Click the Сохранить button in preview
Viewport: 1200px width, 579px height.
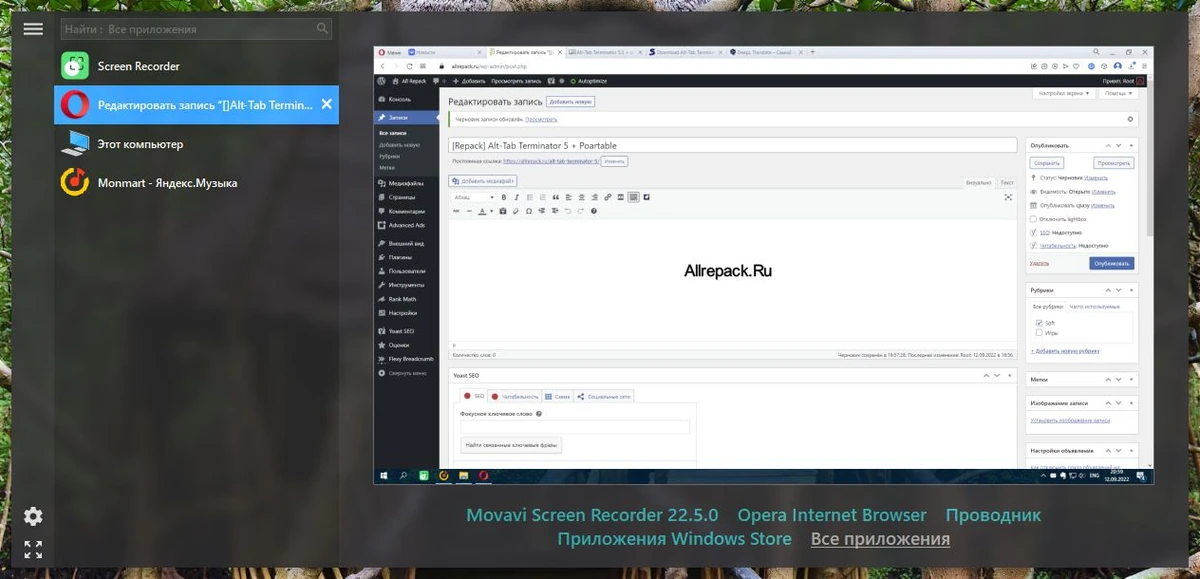coord(1047,162)
